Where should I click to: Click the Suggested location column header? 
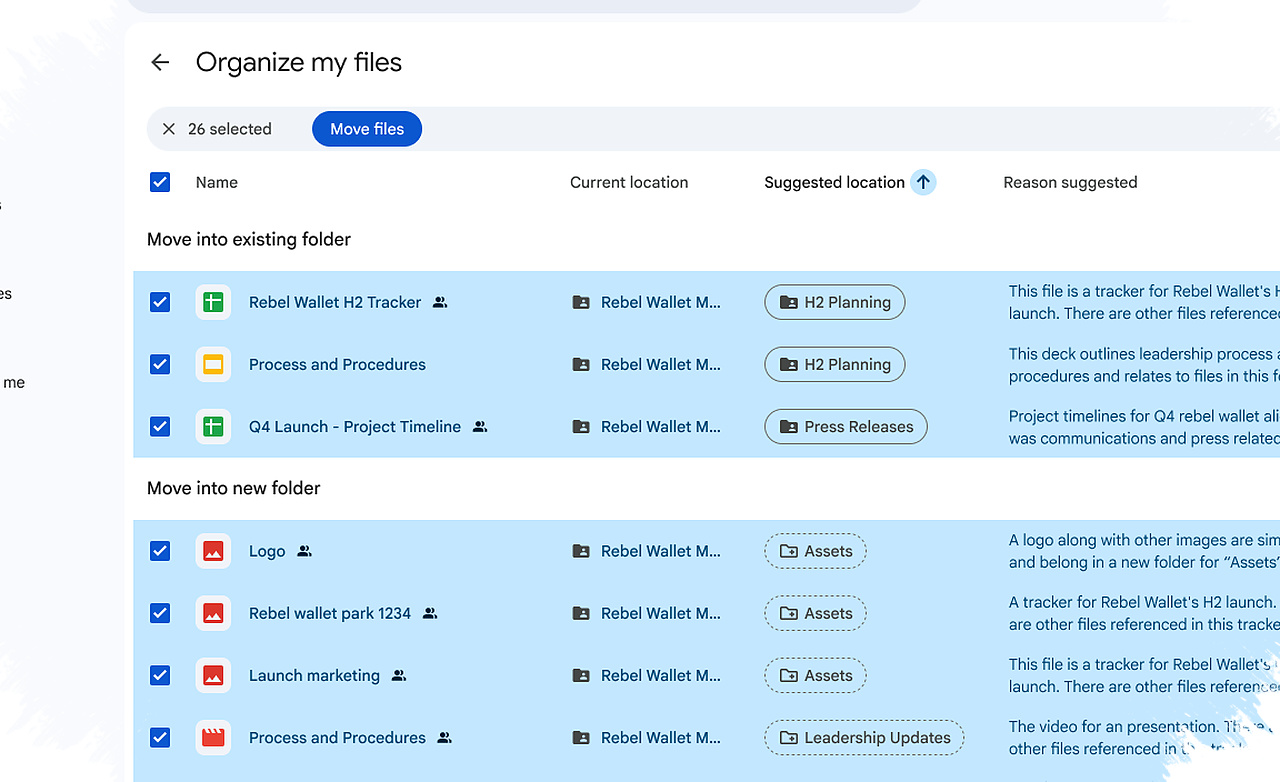pos(834,182)
